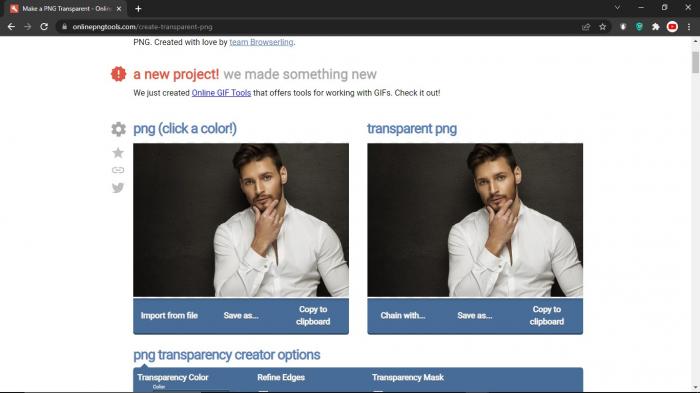Open the team Browserling link
Screen dimensions: 700x393
point(261,42)
